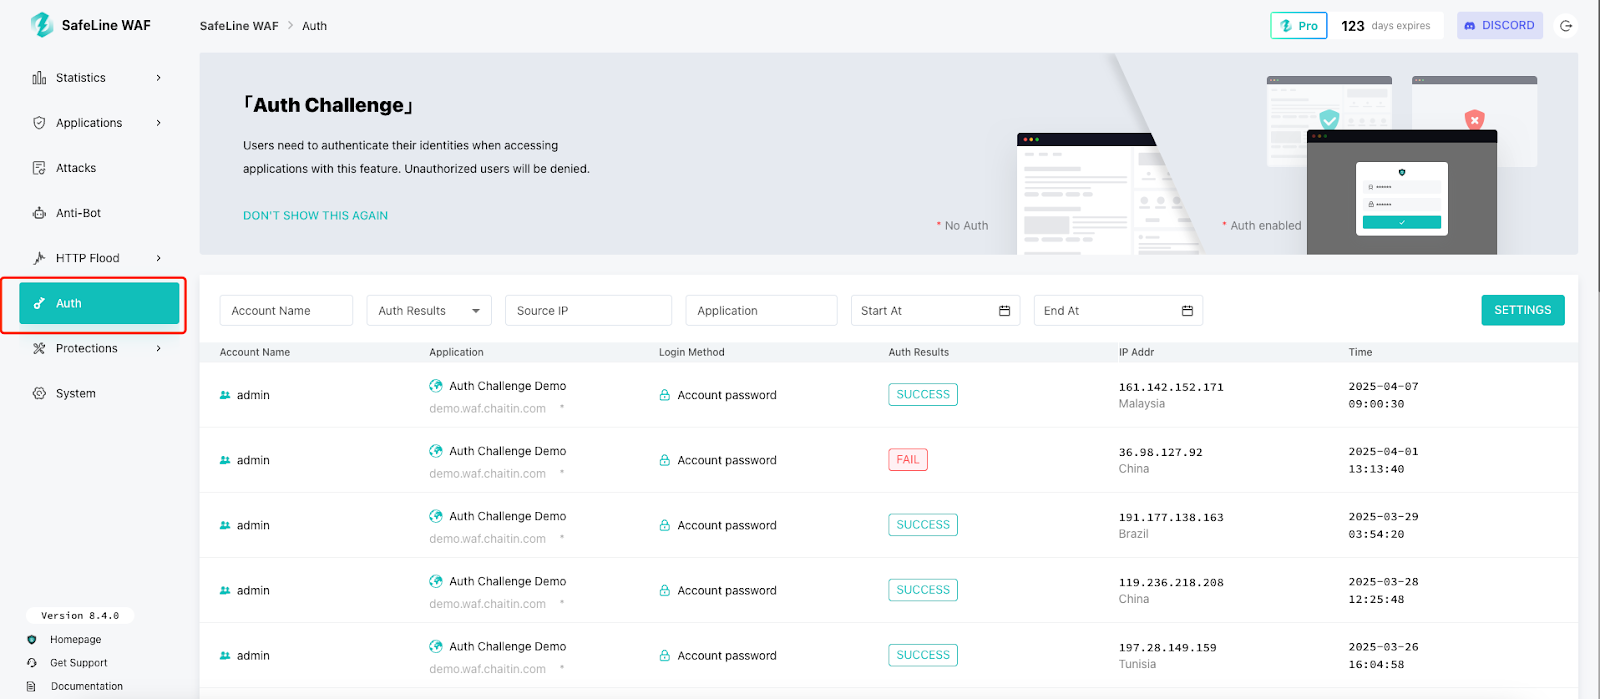
Task: Click the FAIL badge for 36.98.127.92
Action: point(908,460)
